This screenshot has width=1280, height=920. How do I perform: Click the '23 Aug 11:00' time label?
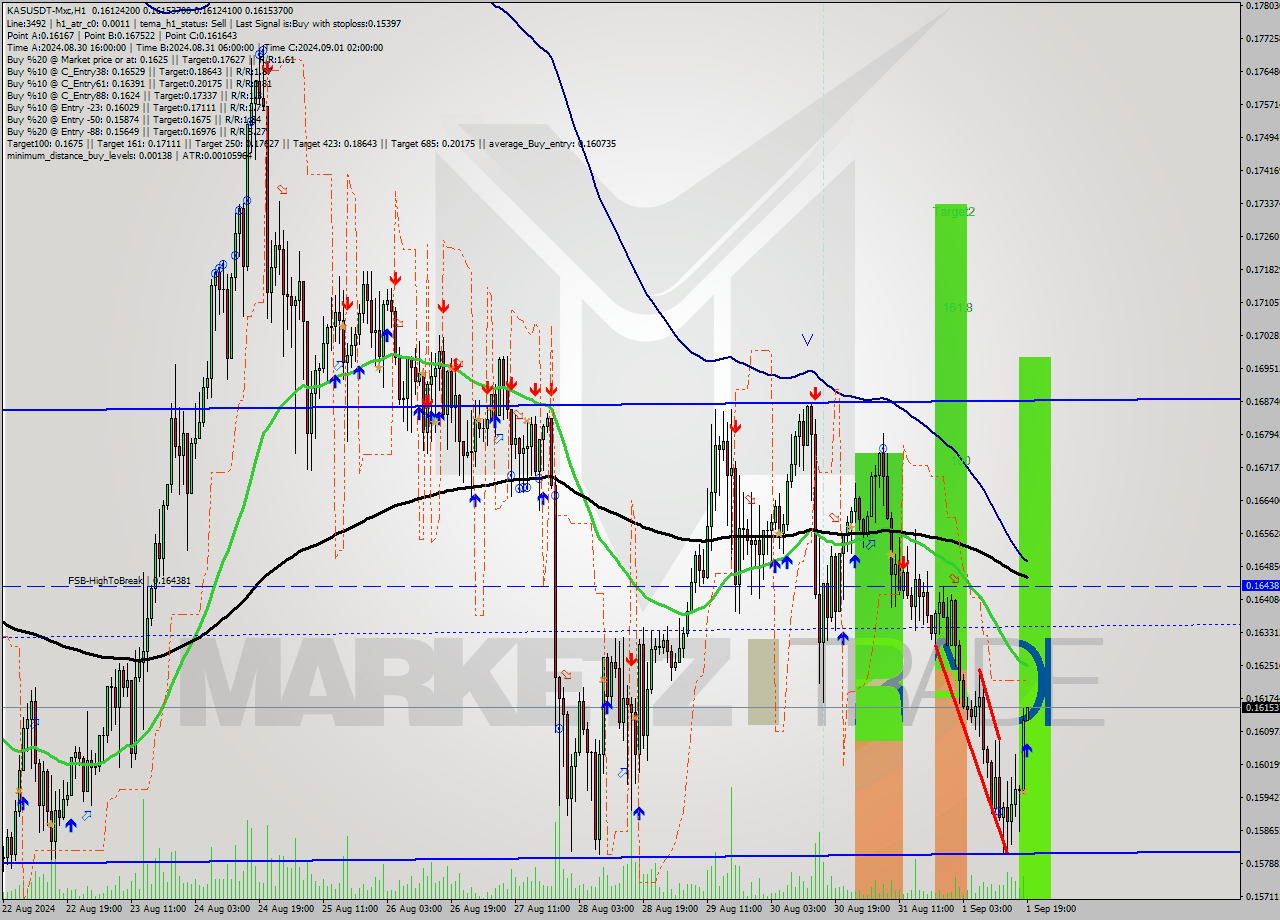coord(157,909)
